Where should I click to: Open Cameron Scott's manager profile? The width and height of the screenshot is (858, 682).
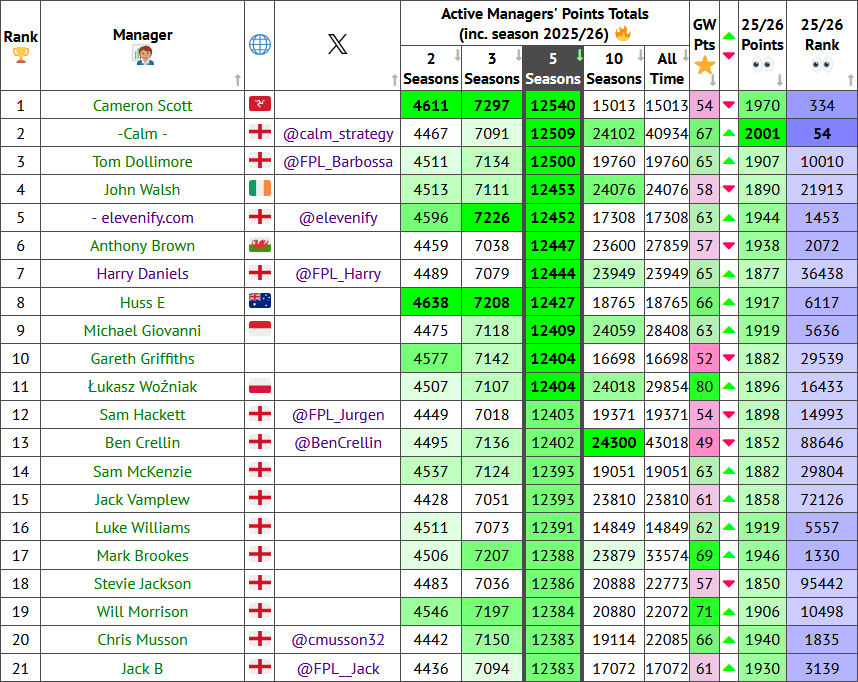tap(142, 106)
